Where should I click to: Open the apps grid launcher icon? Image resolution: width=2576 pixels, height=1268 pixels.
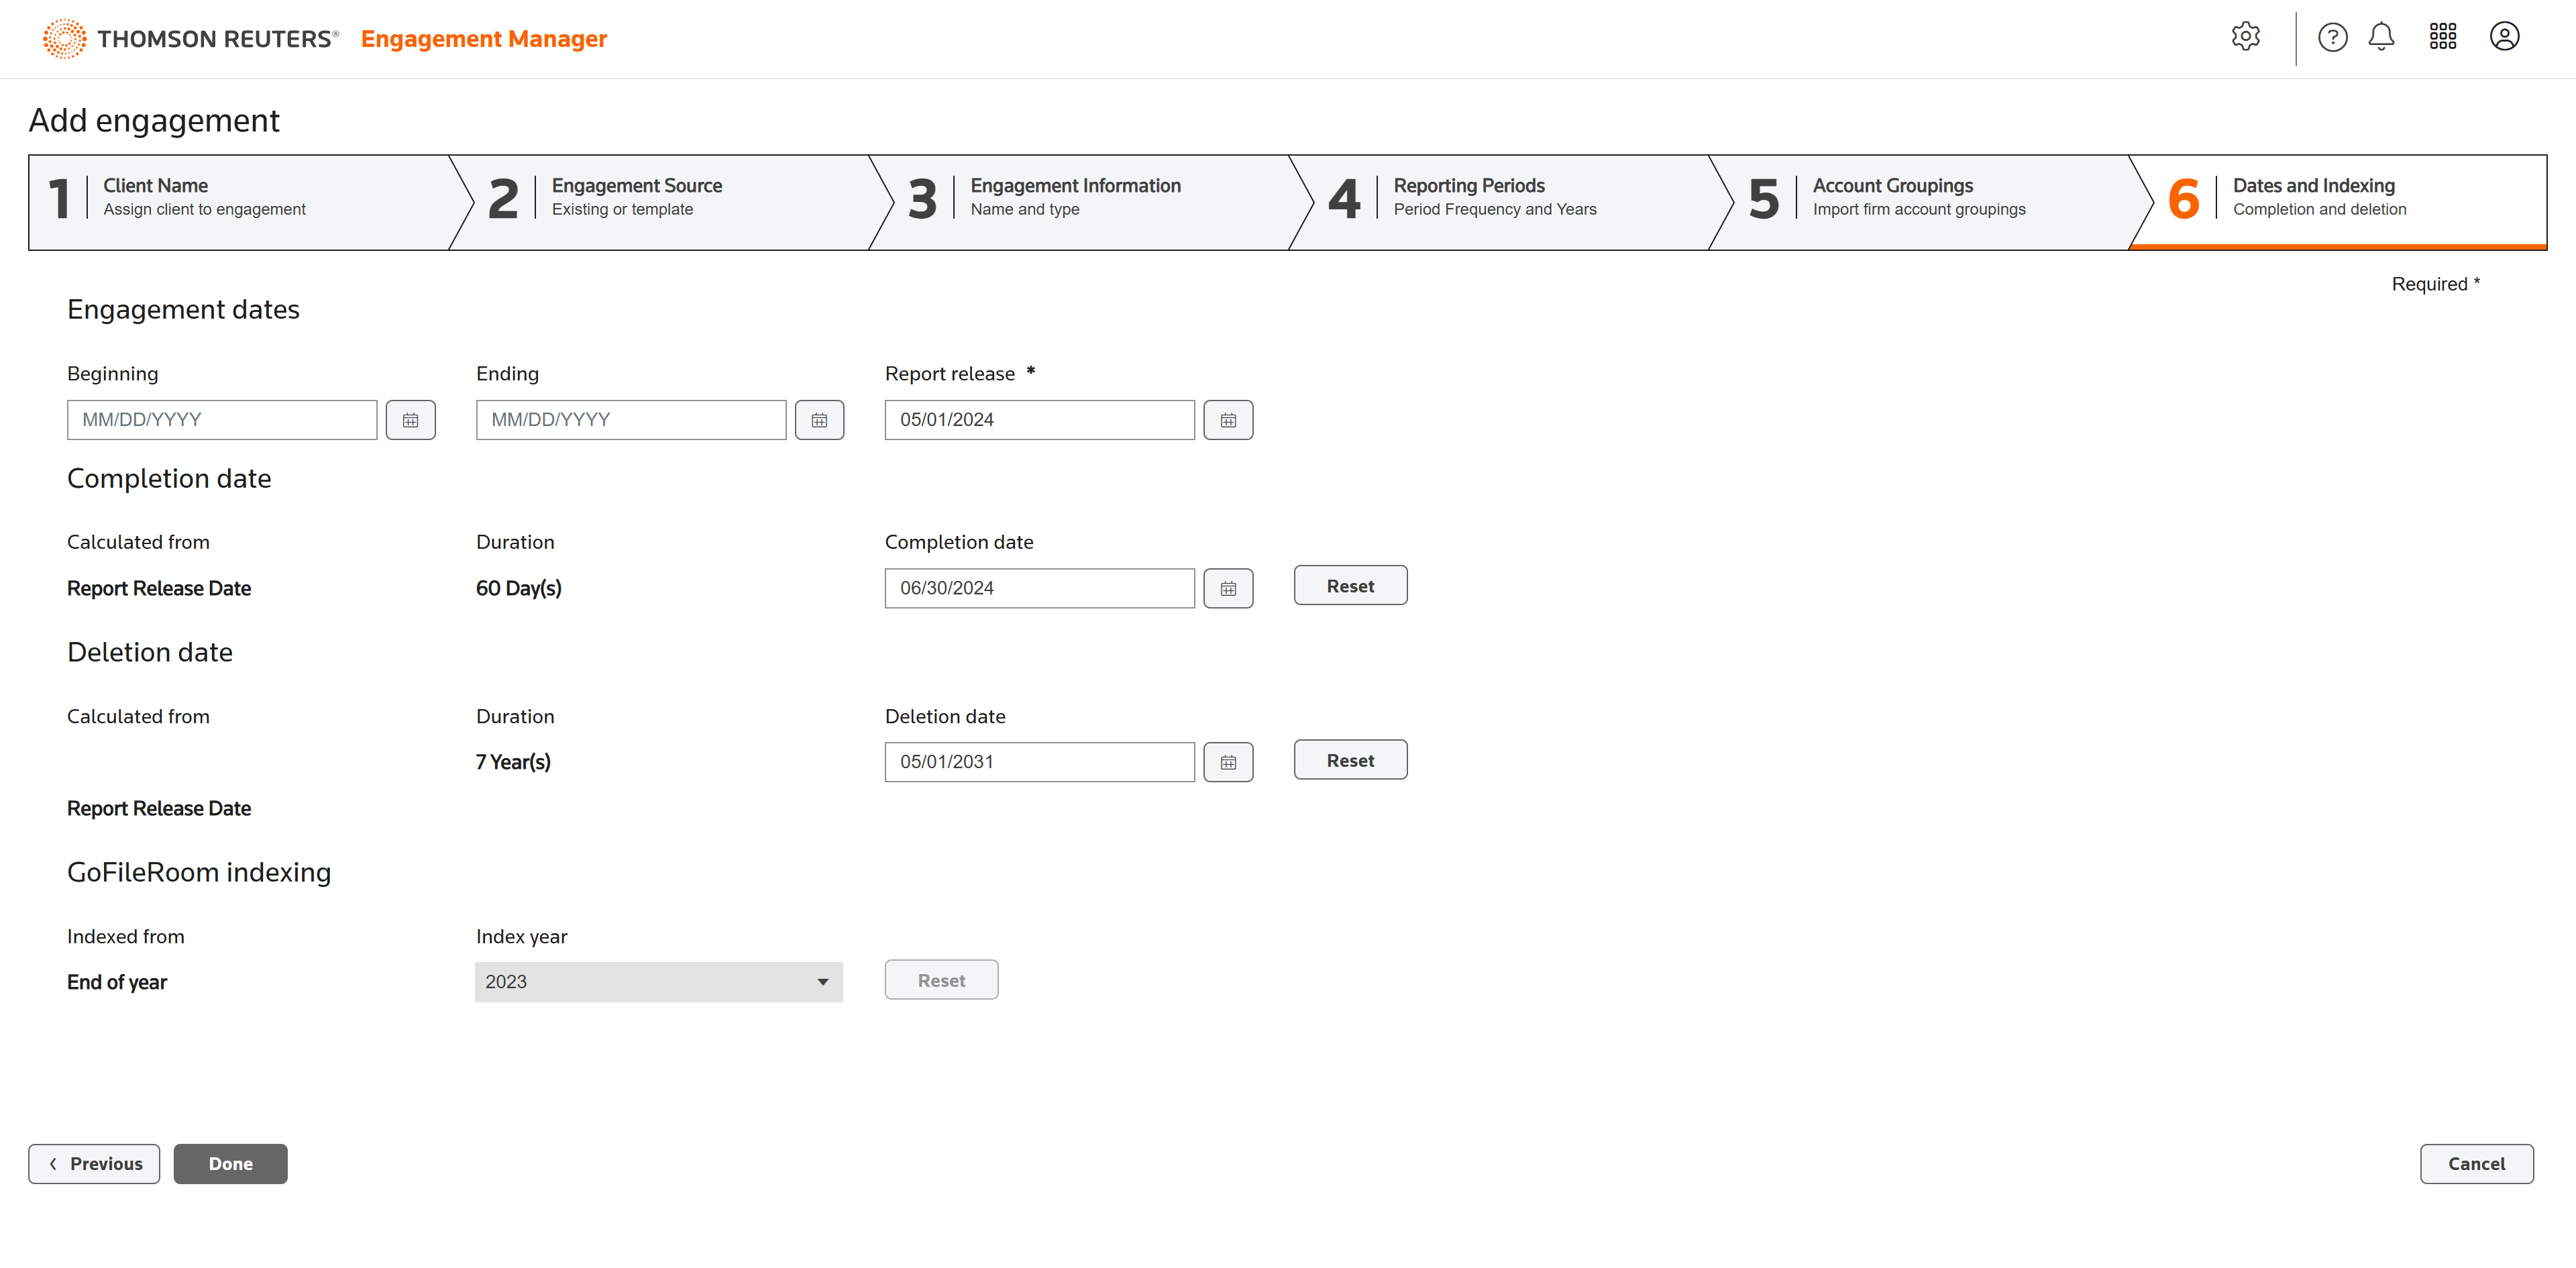(2442, 37)
